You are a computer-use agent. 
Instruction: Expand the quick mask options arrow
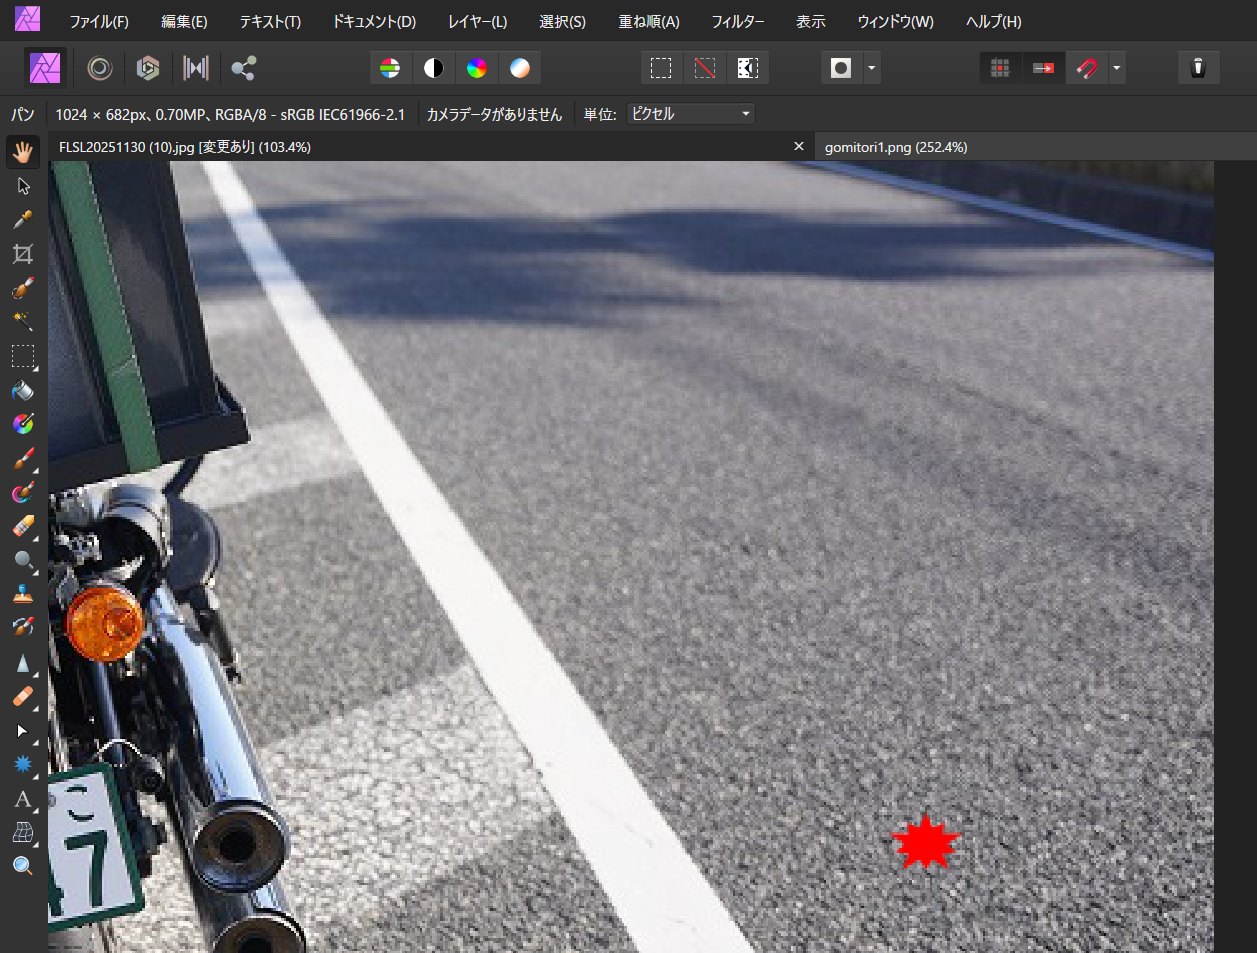pos(871,68)
